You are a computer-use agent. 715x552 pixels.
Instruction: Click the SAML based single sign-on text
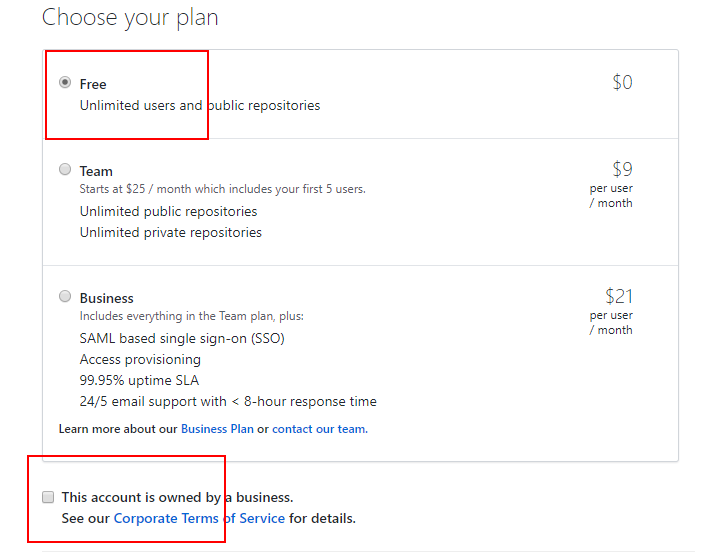(x=182, y=338)
